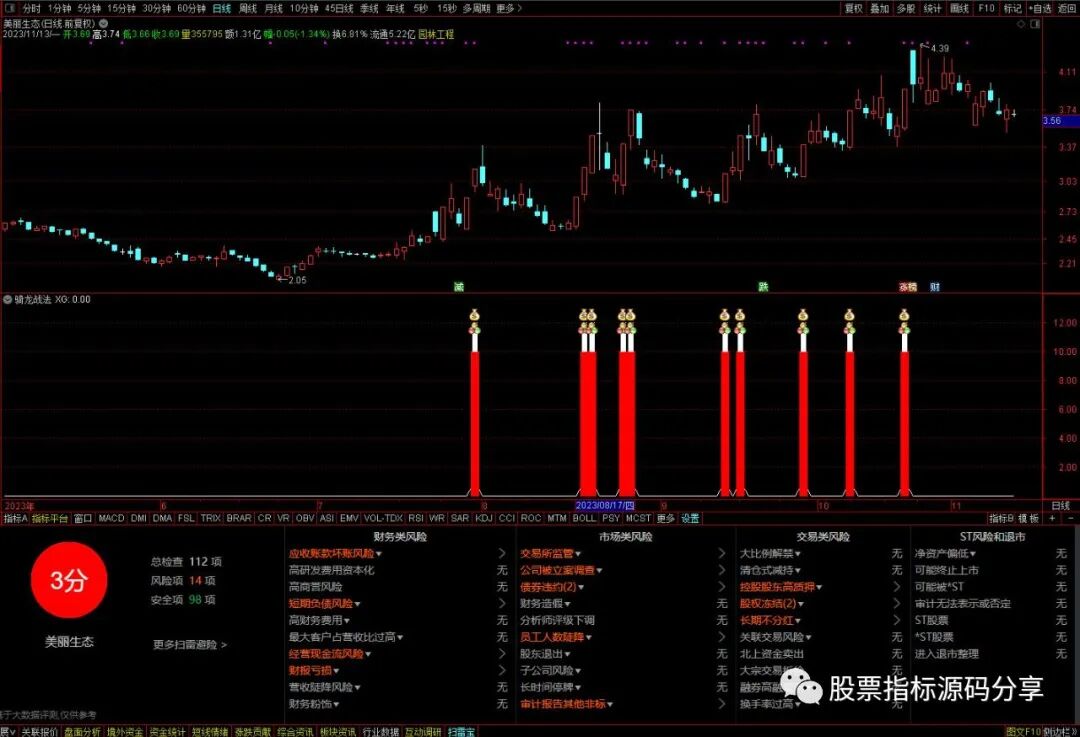The height and width of the screenshot is (737, 1080).
Task: Open the arrow beside 财报亏损
Action: (501, 670)
